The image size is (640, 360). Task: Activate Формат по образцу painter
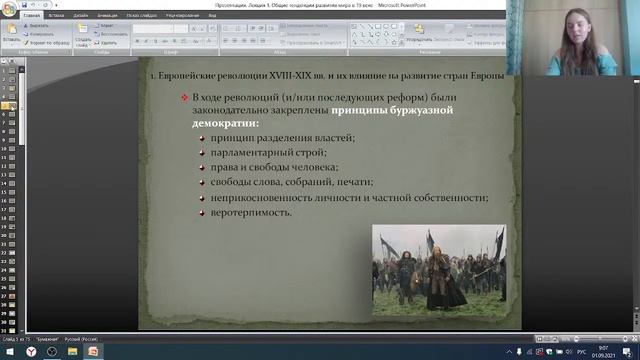click(46, 42)
